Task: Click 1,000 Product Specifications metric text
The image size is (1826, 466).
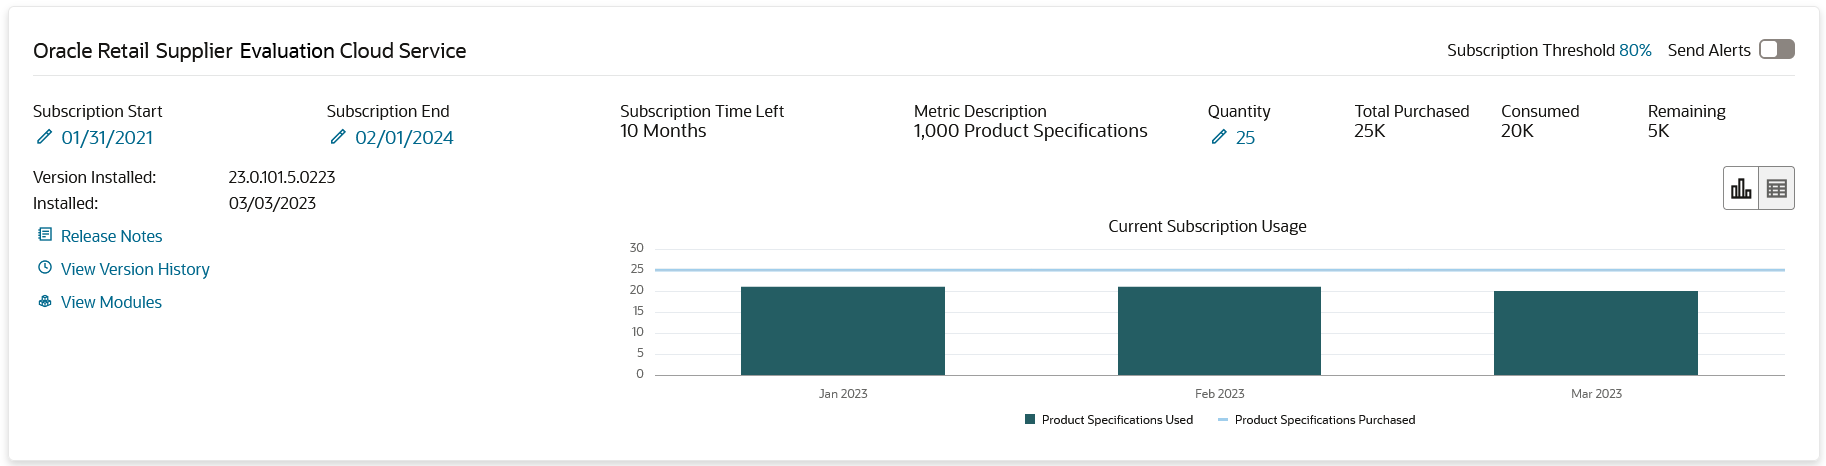Action: pyautogui.click(x=1030, y=131)
